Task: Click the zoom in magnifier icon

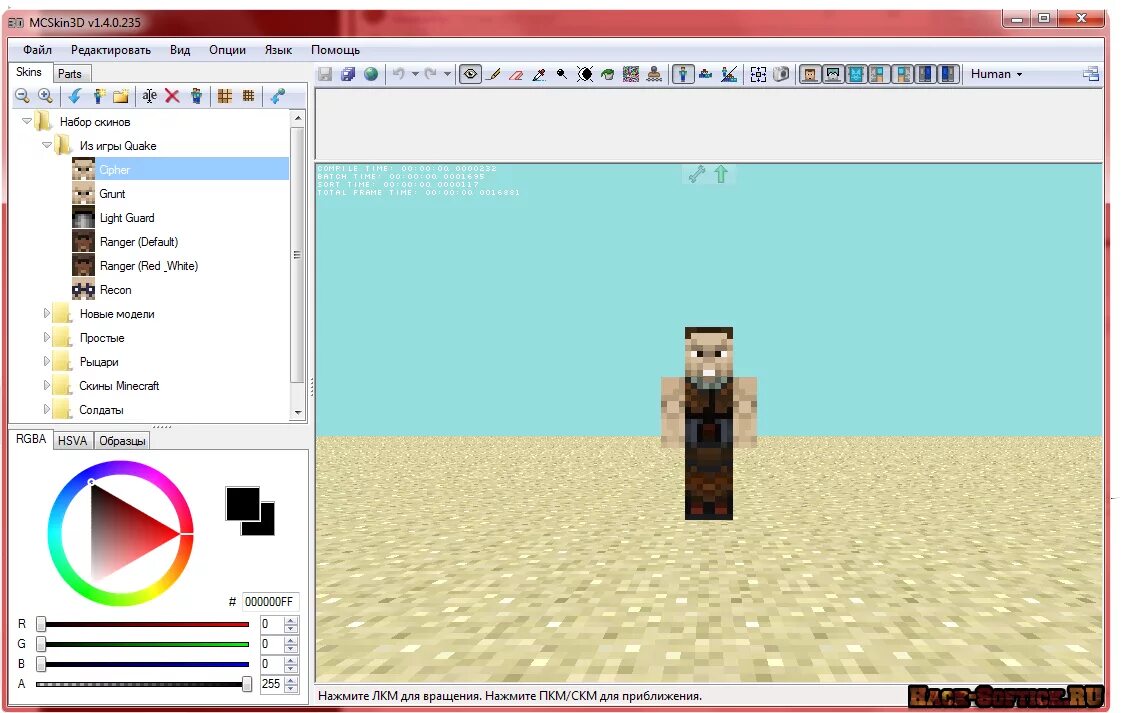Action: (x=45, y=96)
